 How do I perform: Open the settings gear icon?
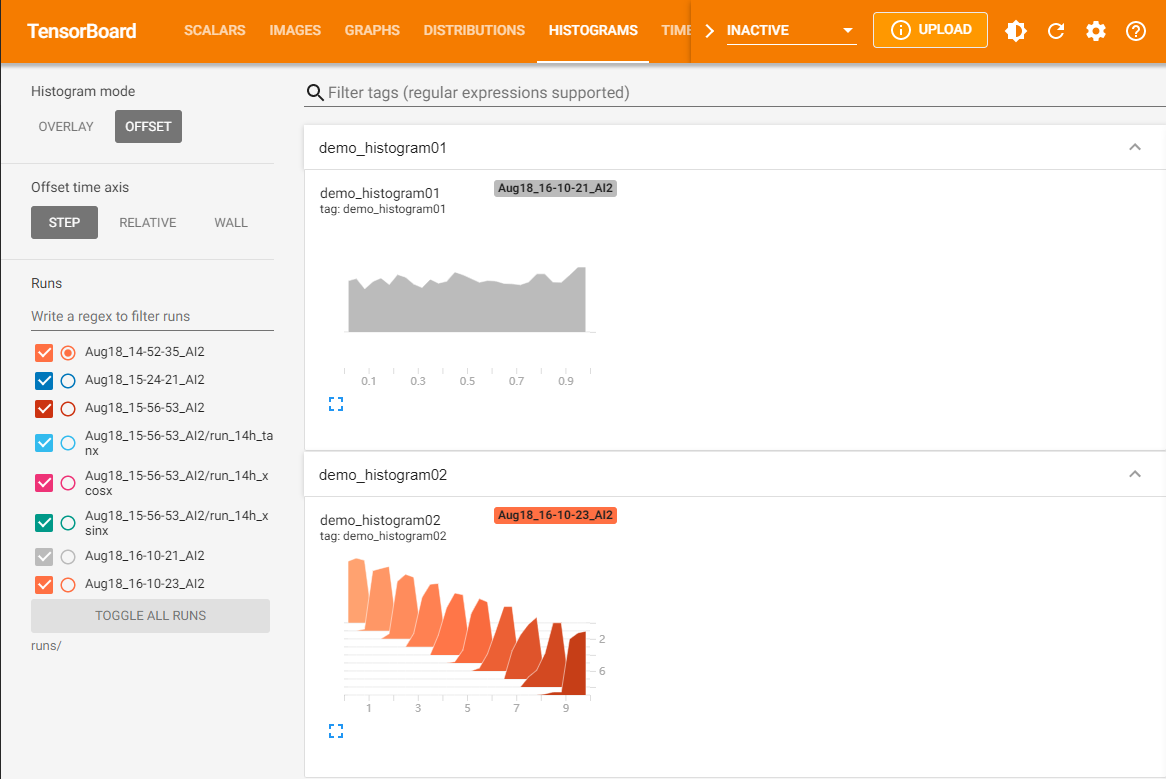[x=1096, y=31]
